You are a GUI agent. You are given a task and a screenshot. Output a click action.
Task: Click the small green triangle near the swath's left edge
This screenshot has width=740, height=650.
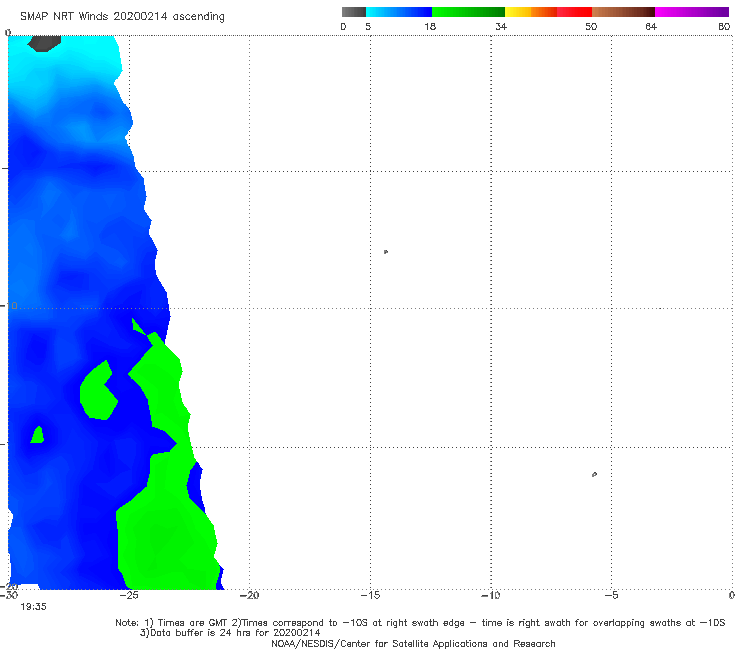(x=37, y=435)
